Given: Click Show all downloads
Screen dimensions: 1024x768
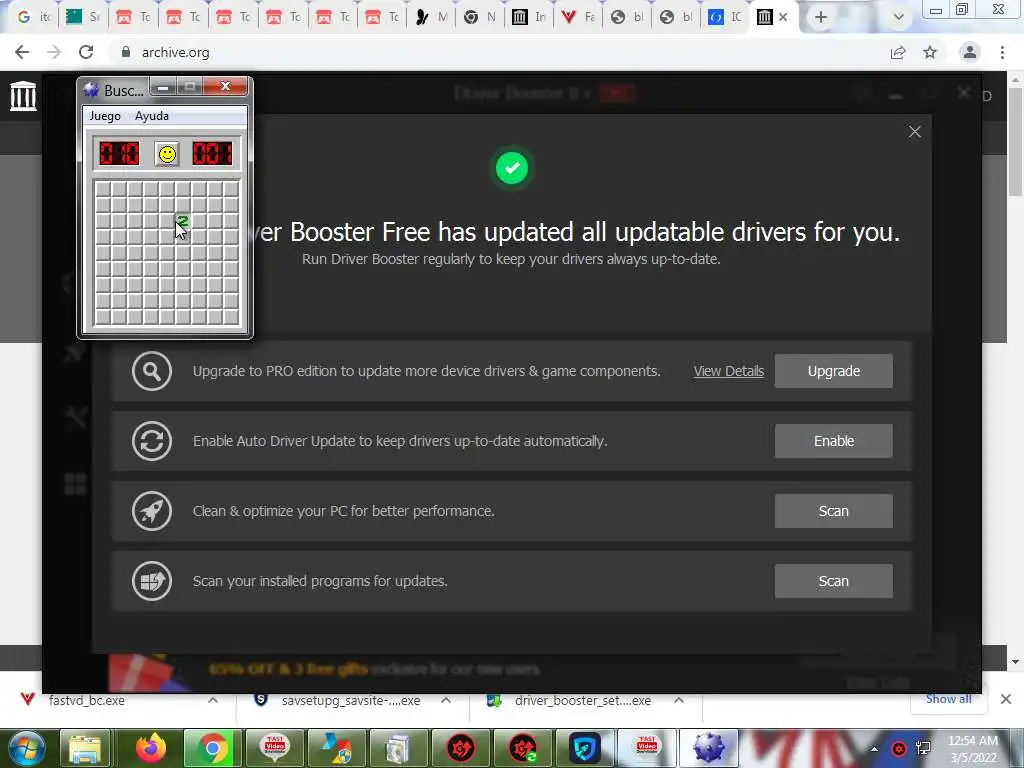Looking at the screenshot, I should tap(948, 699).
